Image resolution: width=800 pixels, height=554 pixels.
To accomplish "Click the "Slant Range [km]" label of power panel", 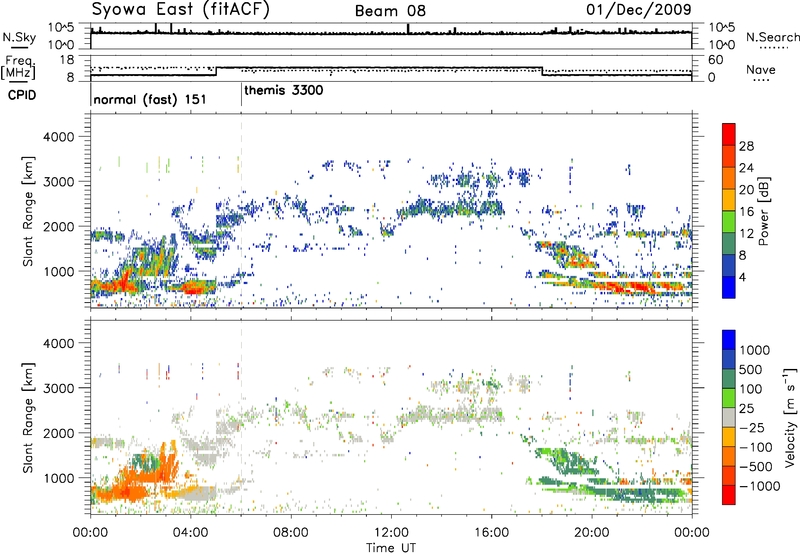I will pyautogui.click(x=28, y=211).
